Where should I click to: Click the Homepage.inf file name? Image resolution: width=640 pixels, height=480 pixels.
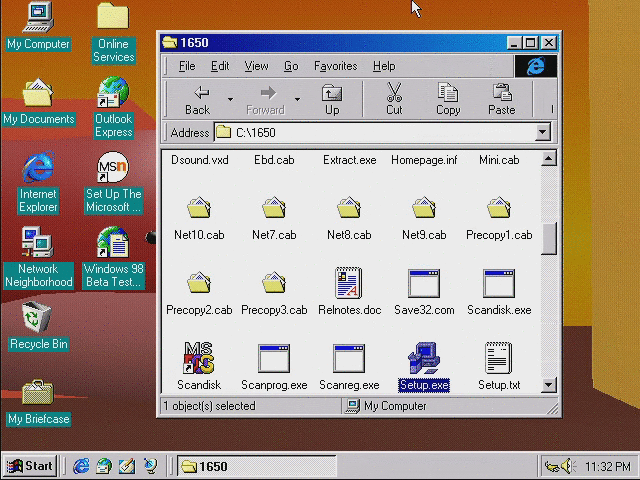point(424,160)
